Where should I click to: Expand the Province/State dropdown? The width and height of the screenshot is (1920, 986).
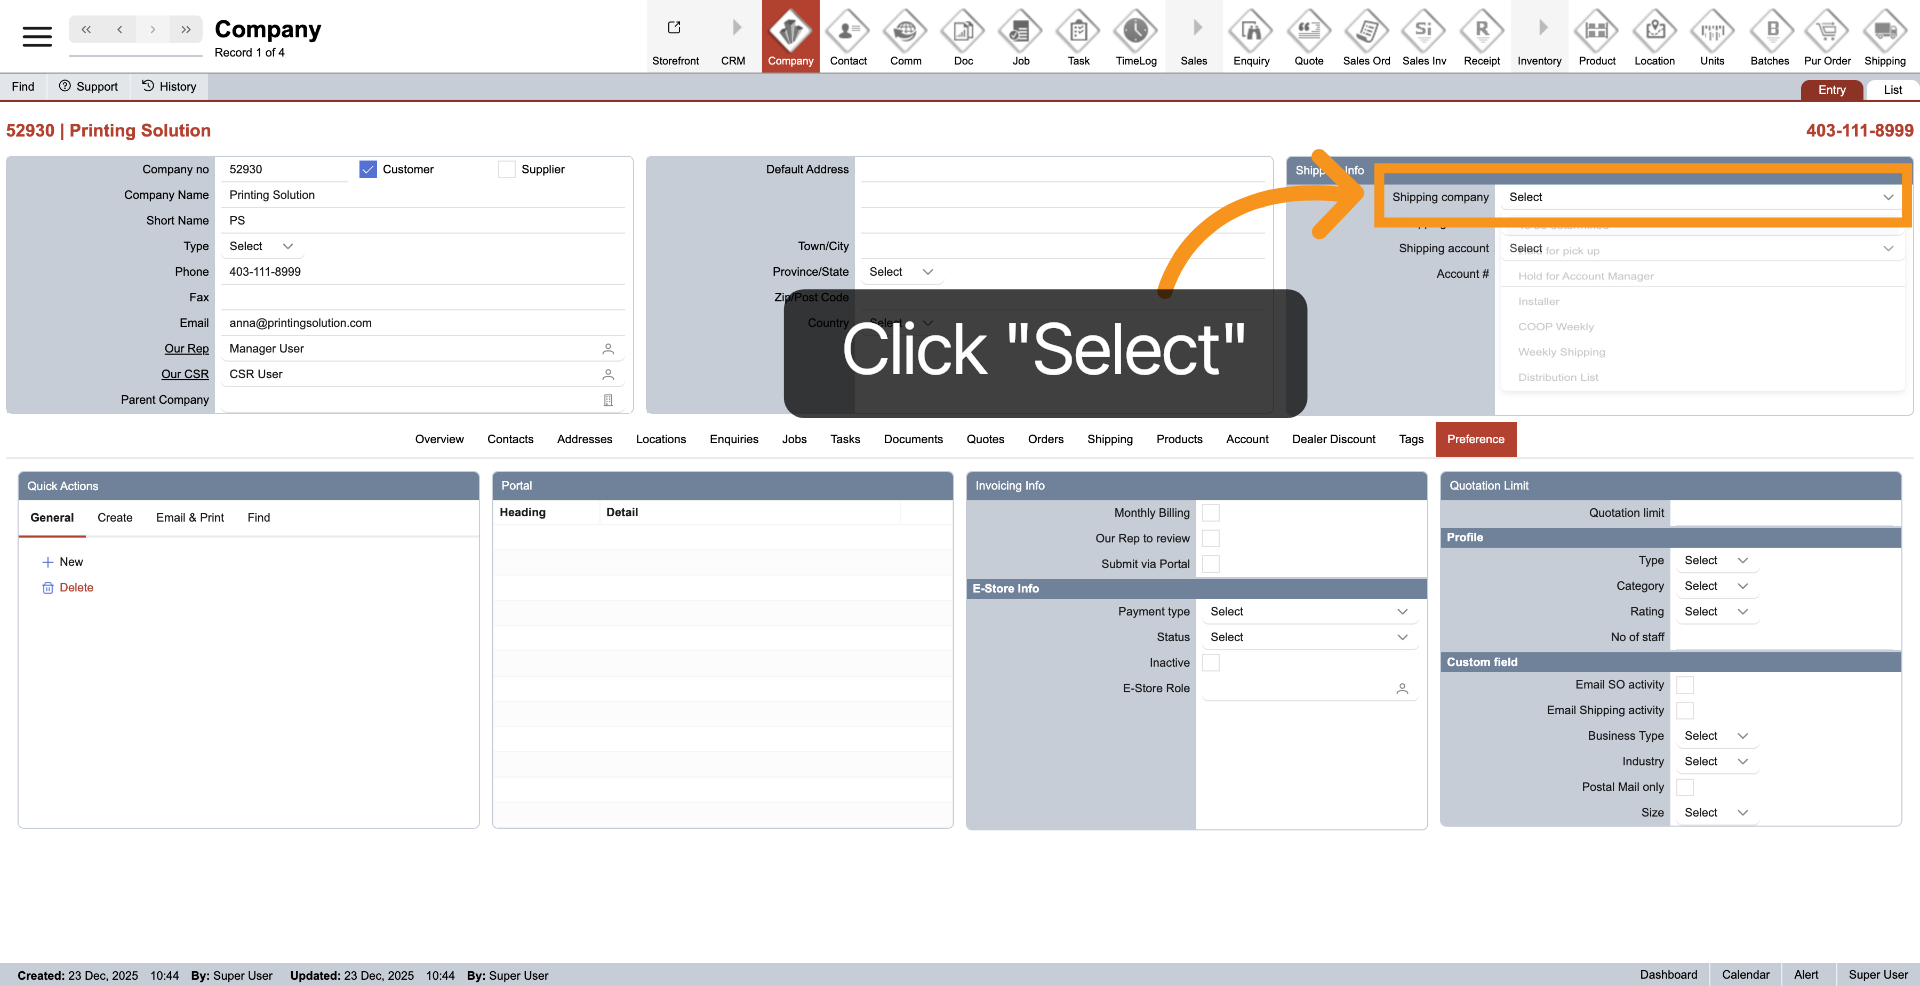(900, 272)
